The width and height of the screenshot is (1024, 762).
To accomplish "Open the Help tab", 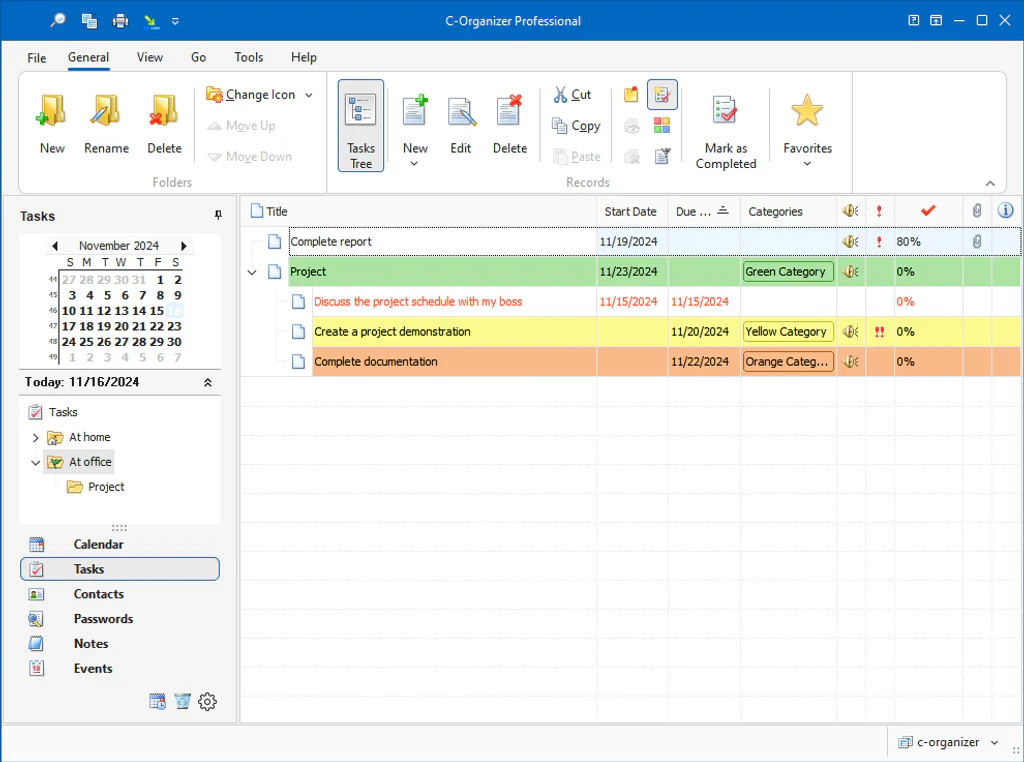I will tap(304, 57).
